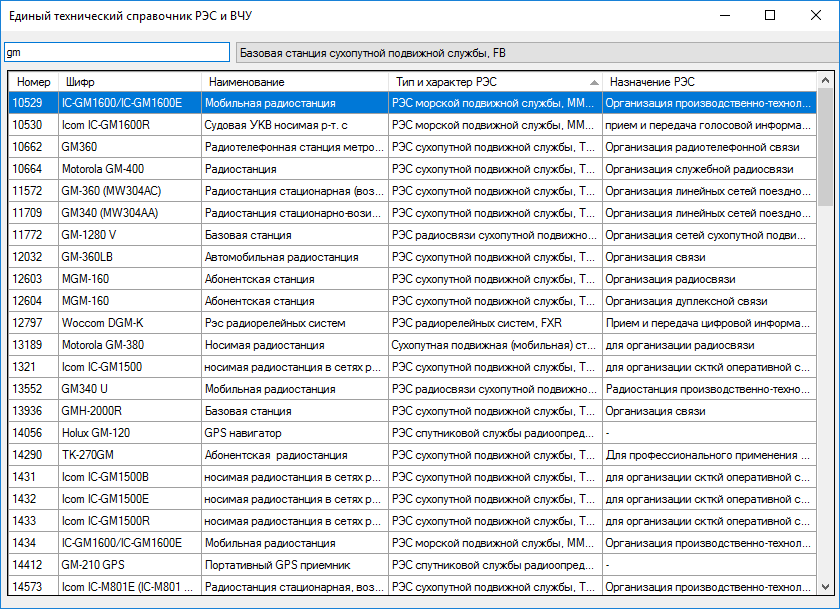Click "Базовая станция" name in row 11772
Image resolution: width=840 pixels, height=609 pixels.
295,235
